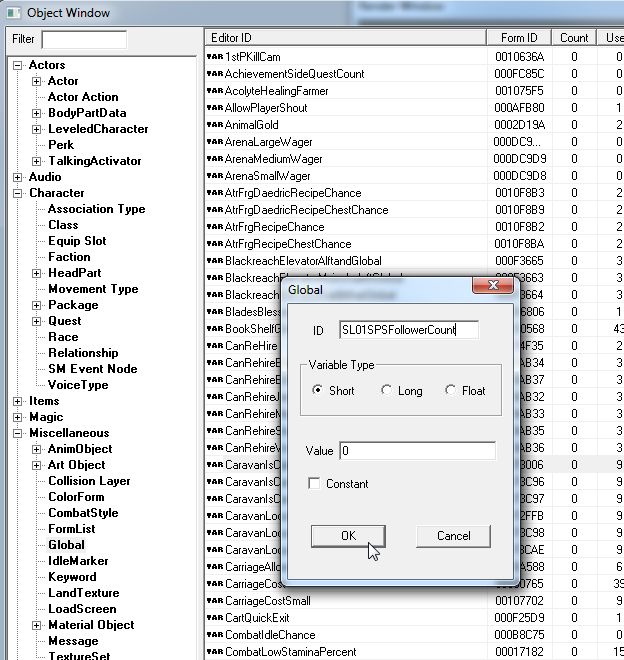Select the Keyword tree item
The width and height of the screenshot is (624, 660).
click(72, 577)
